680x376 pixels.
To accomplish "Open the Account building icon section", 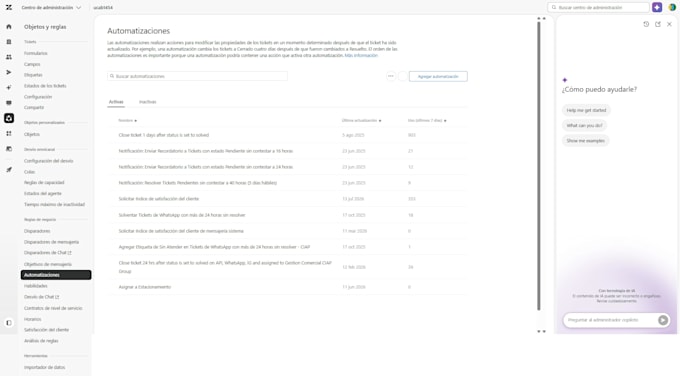I will [9, 42].
